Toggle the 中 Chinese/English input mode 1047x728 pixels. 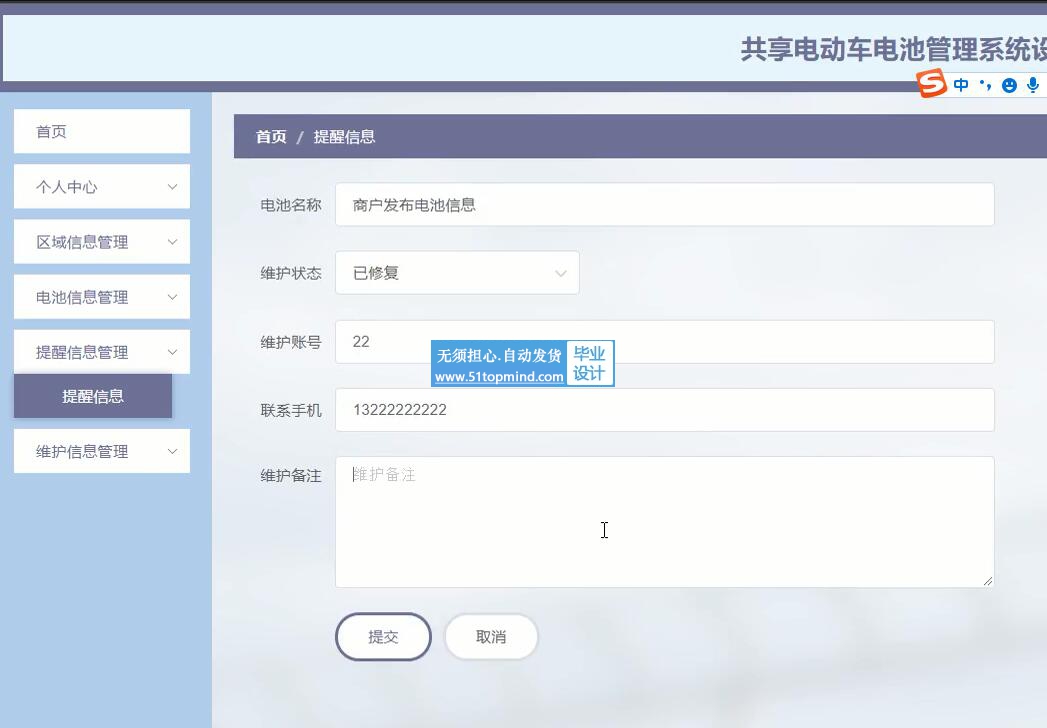pos(961,85)
